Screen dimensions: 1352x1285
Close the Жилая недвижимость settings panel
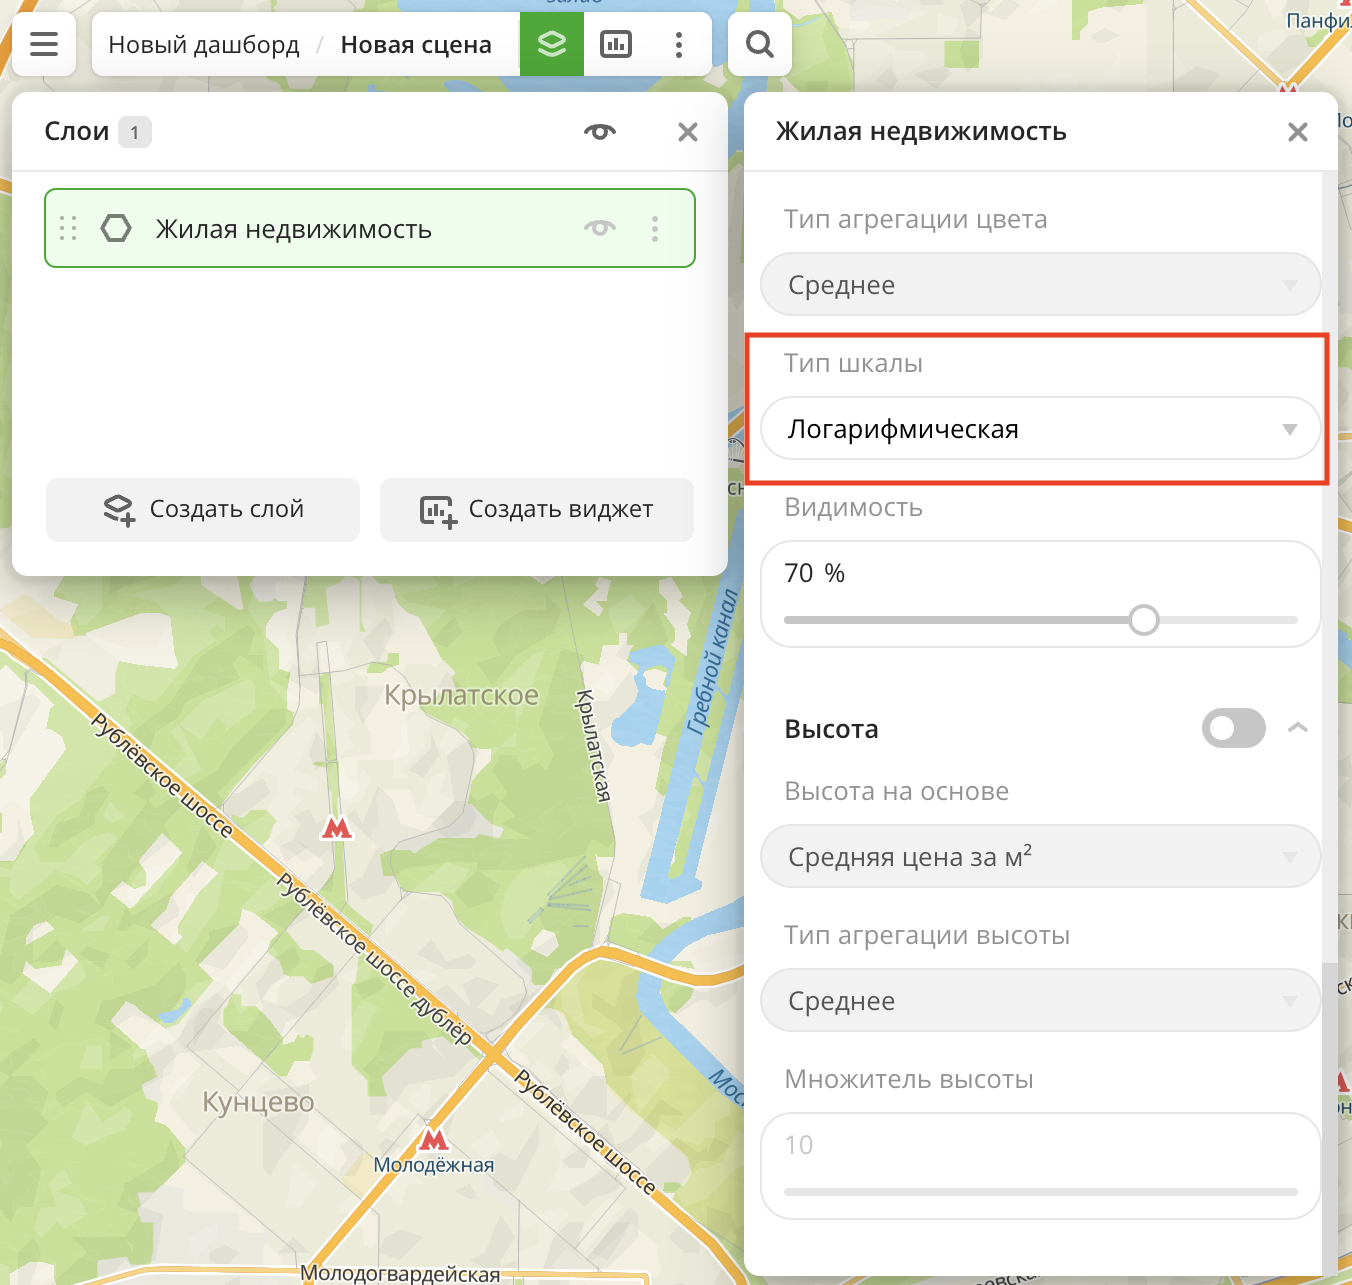pyautogui.click(x=1298, y=132)
